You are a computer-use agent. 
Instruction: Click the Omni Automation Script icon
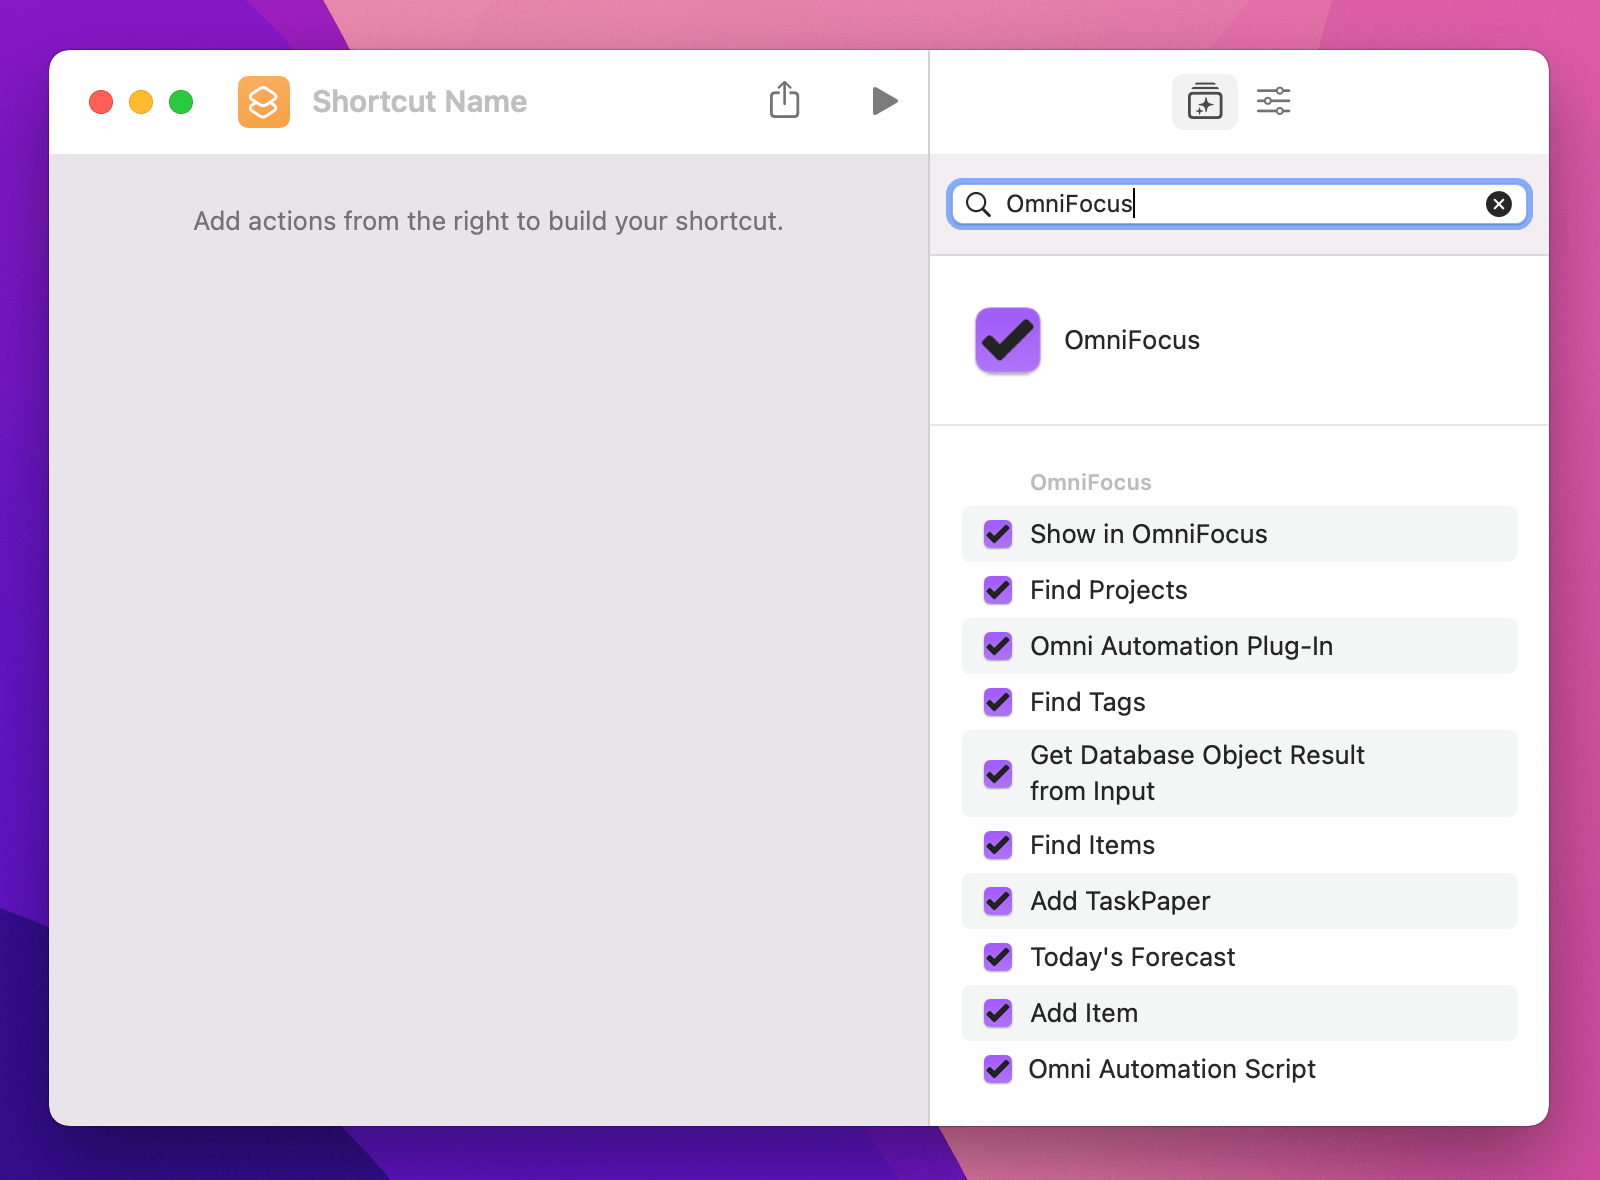(x=998, y=1069)
